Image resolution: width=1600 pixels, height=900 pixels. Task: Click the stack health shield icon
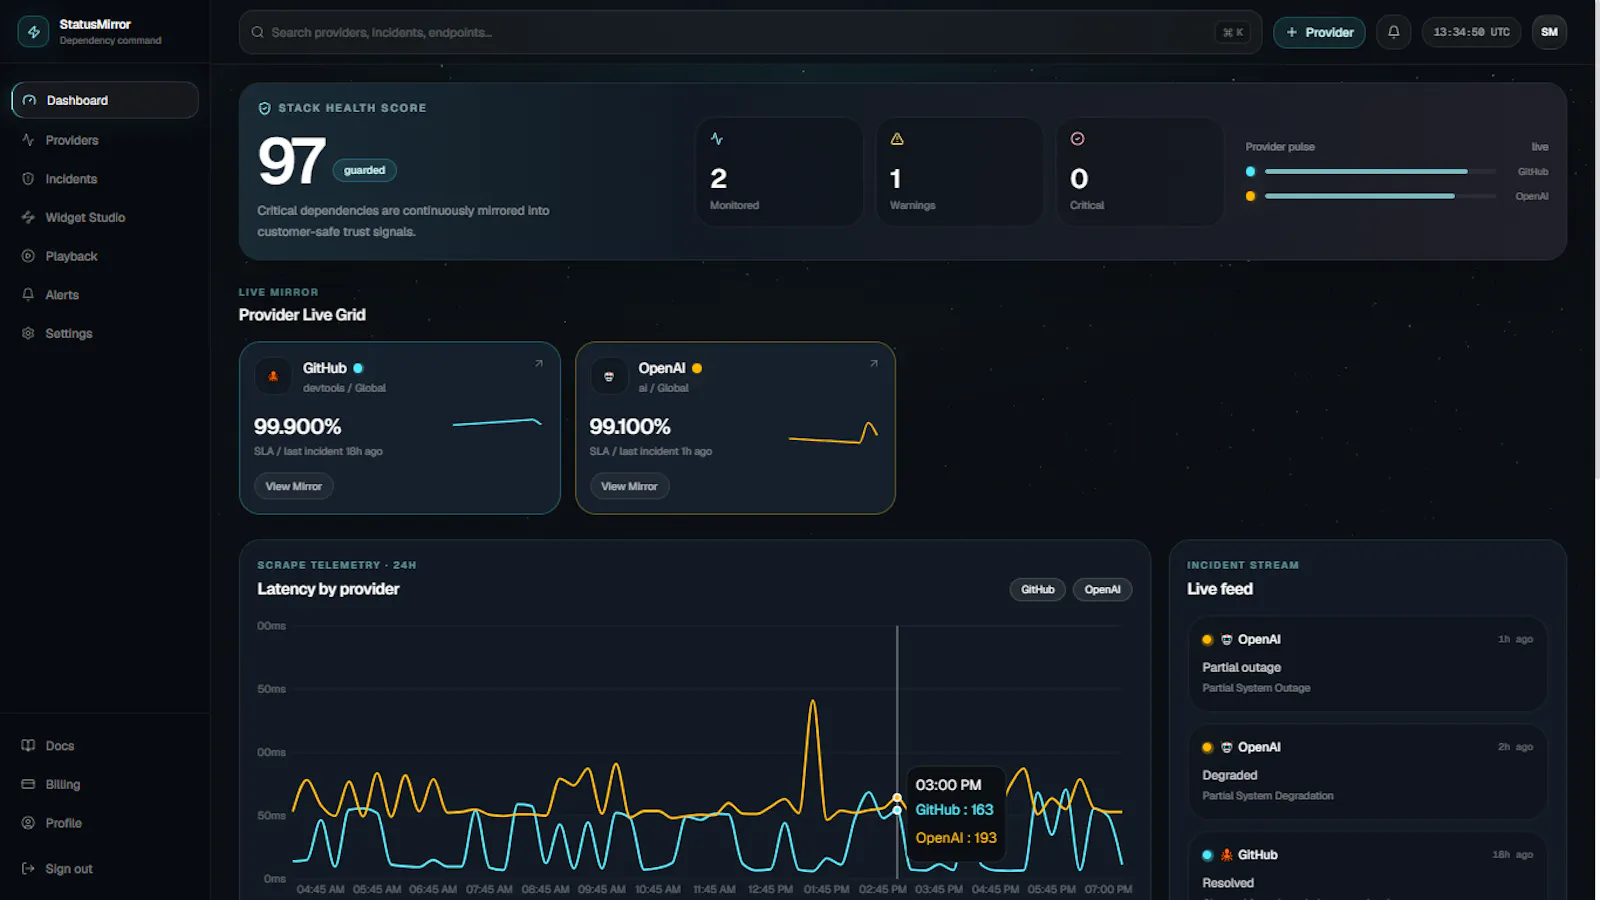coord(265,108)
